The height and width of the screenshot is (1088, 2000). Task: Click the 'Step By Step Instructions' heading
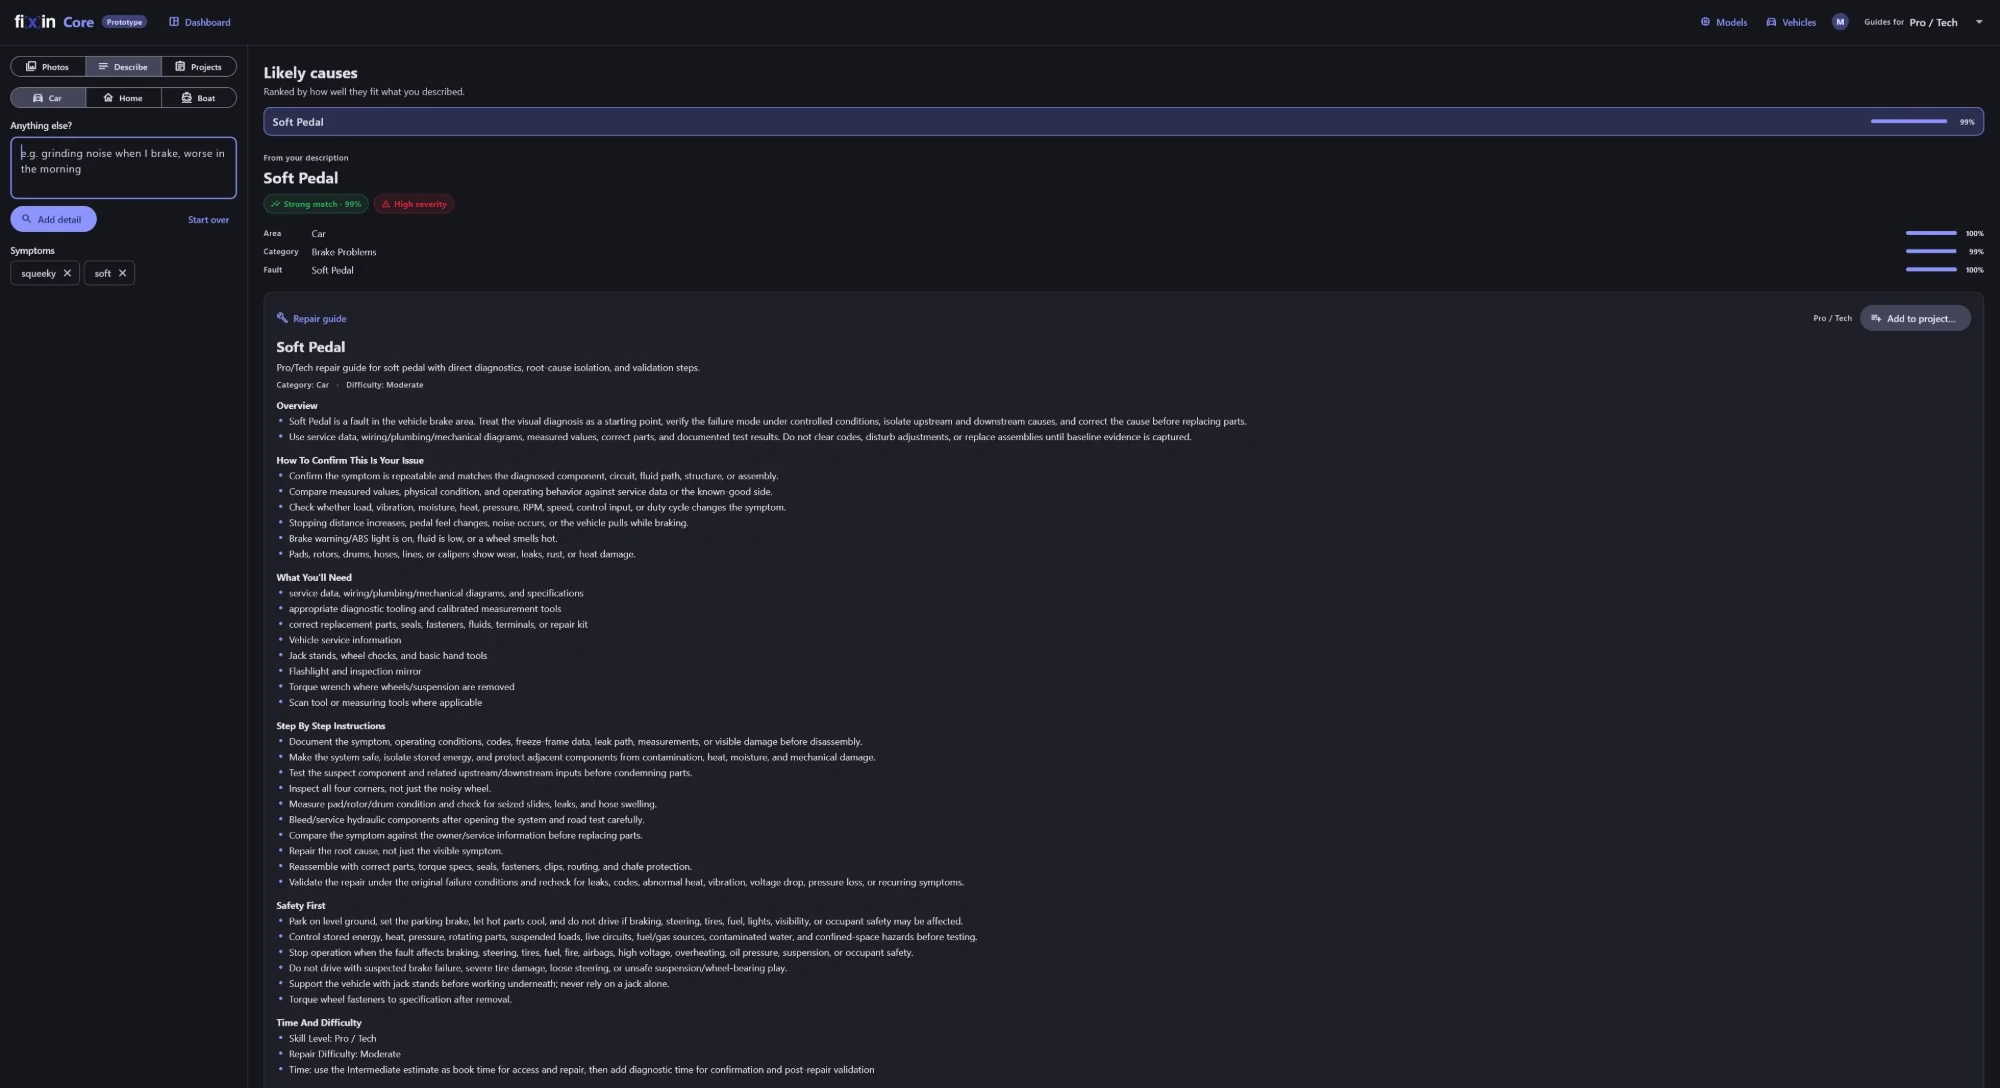pos(331,726)
